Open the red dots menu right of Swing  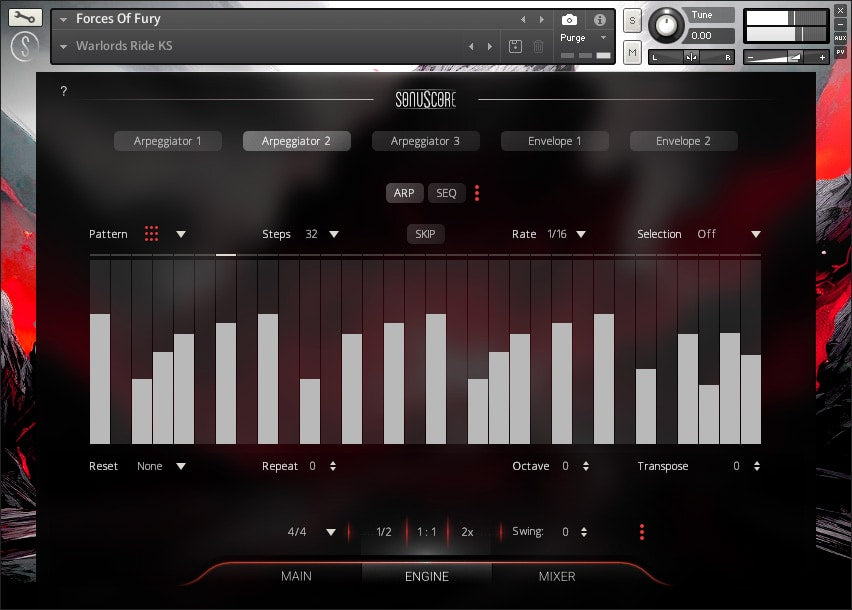click(x=642, y=532)
